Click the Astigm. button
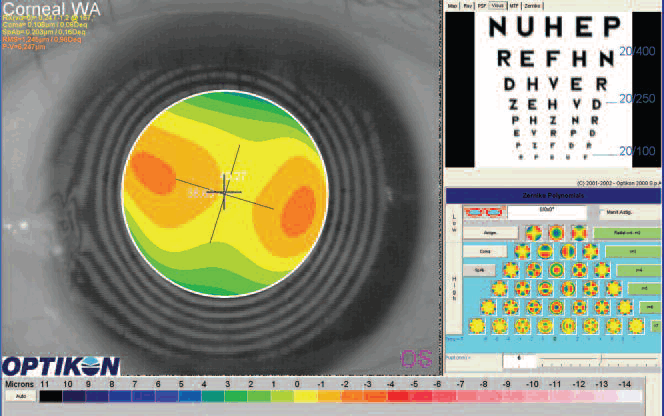 pyautogui.click(x=490, y=233)
